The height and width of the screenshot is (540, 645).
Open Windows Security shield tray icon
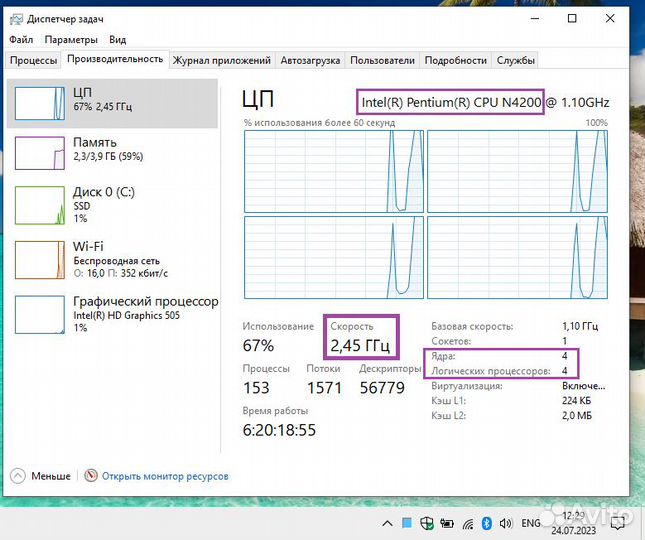(x=427, y=524)
